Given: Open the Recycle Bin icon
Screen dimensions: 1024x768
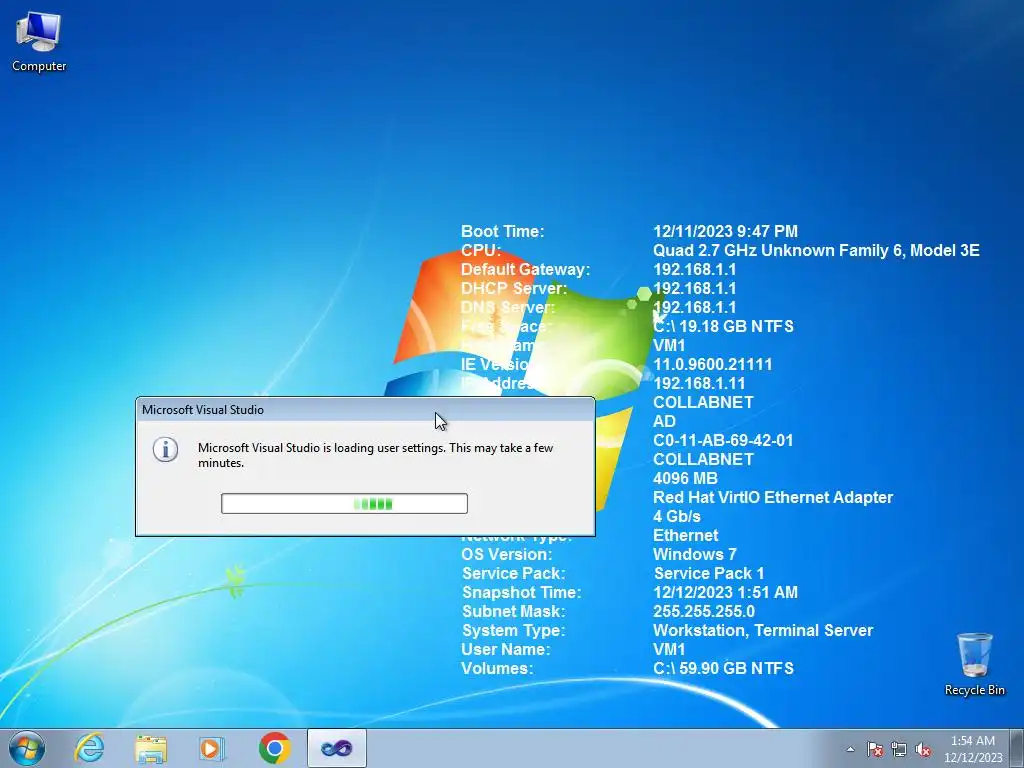Looking at the screenshot, I should (974, 664).
